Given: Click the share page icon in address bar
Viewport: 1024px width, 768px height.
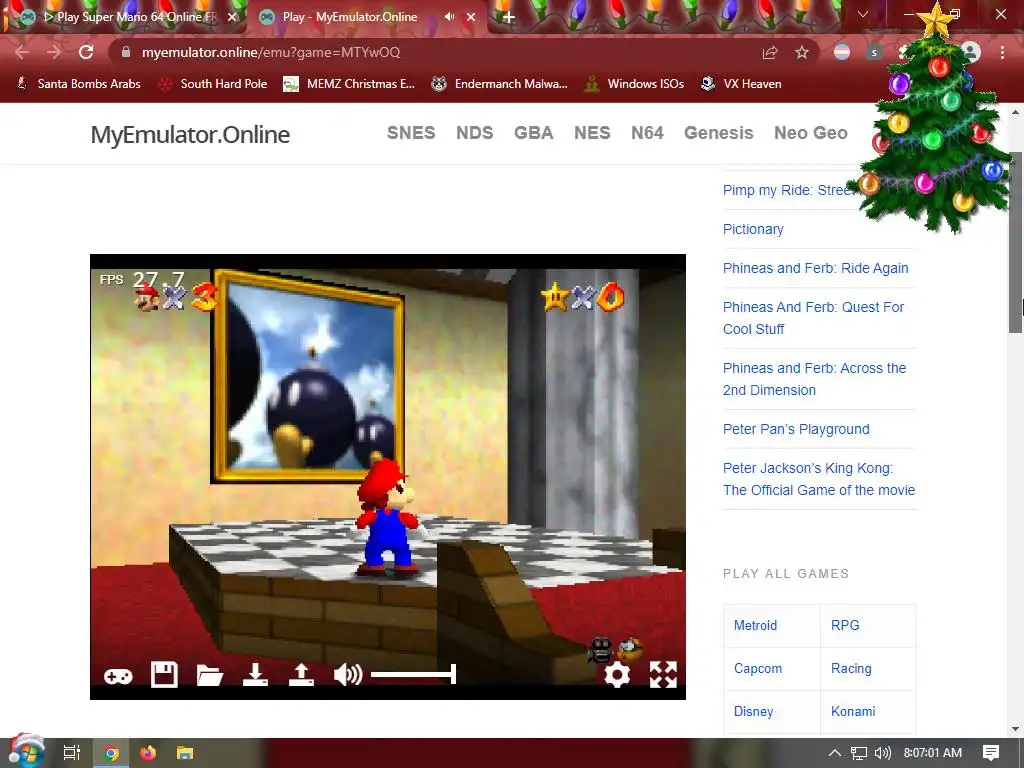Looking at the screenshot, I should [770, 52].
